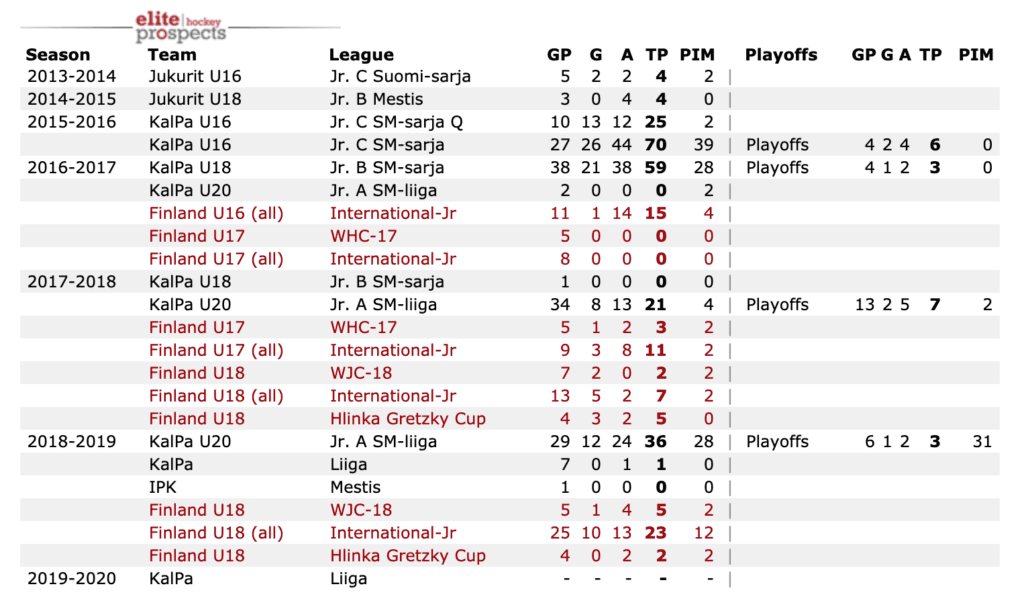Select the 2013-2014 season cell
This screenshot has width=1024, height=607.
pyautogui.click(x=71, y=77)
